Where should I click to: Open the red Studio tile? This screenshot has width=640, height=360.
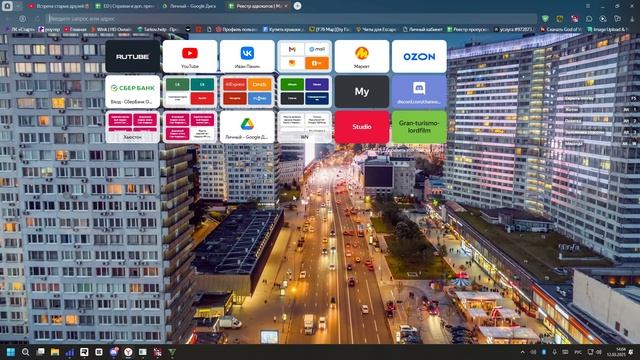coord(362,127)
